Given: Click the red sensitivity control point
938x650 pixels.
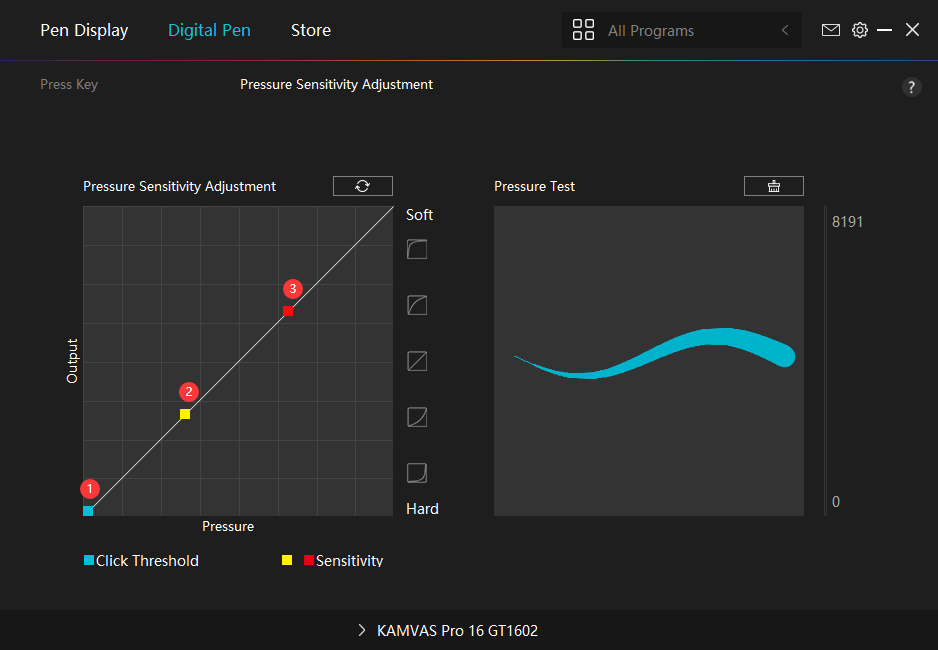Looking at the screenshot, I should [288, 311].
